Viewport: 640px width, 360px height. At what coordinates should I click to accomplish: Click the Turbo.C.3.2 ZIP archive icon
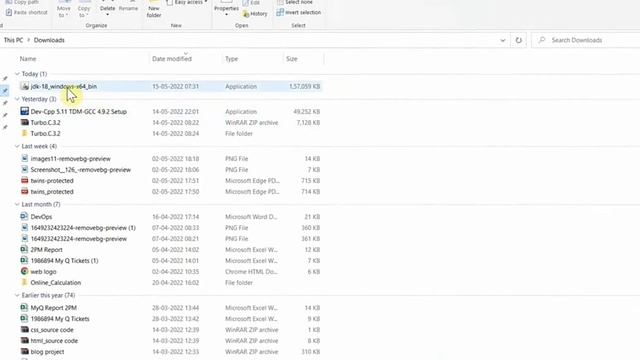pyautogui.click(x=24, y=122)
